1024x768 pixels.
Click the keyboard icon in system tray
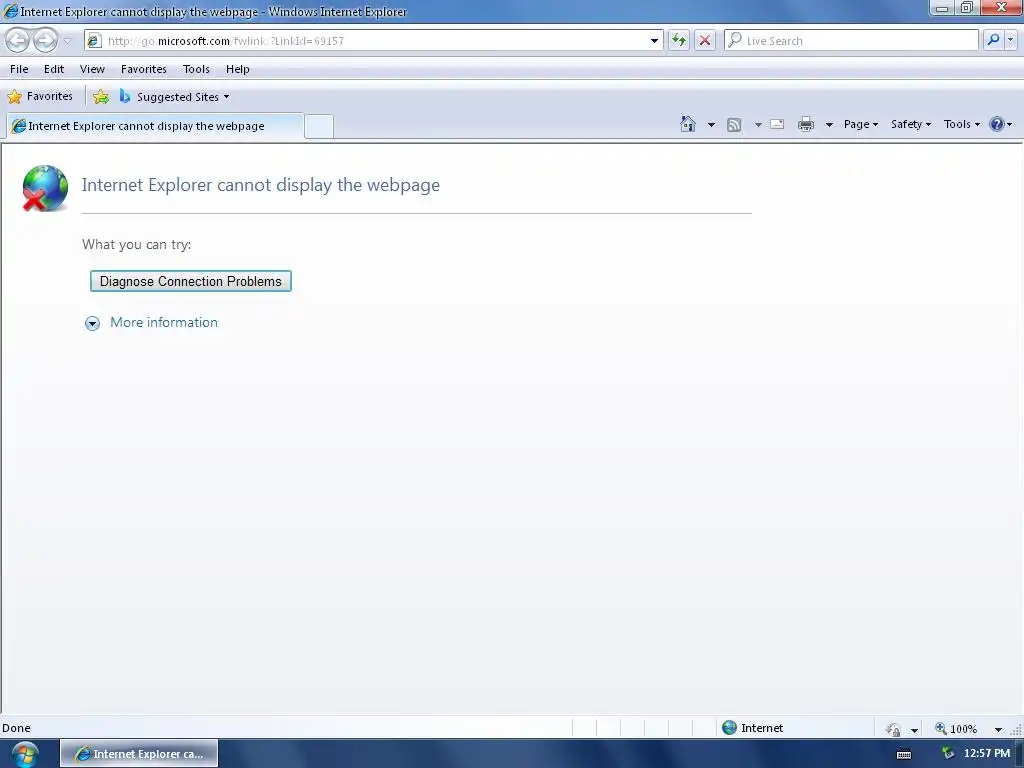[904, 755]
